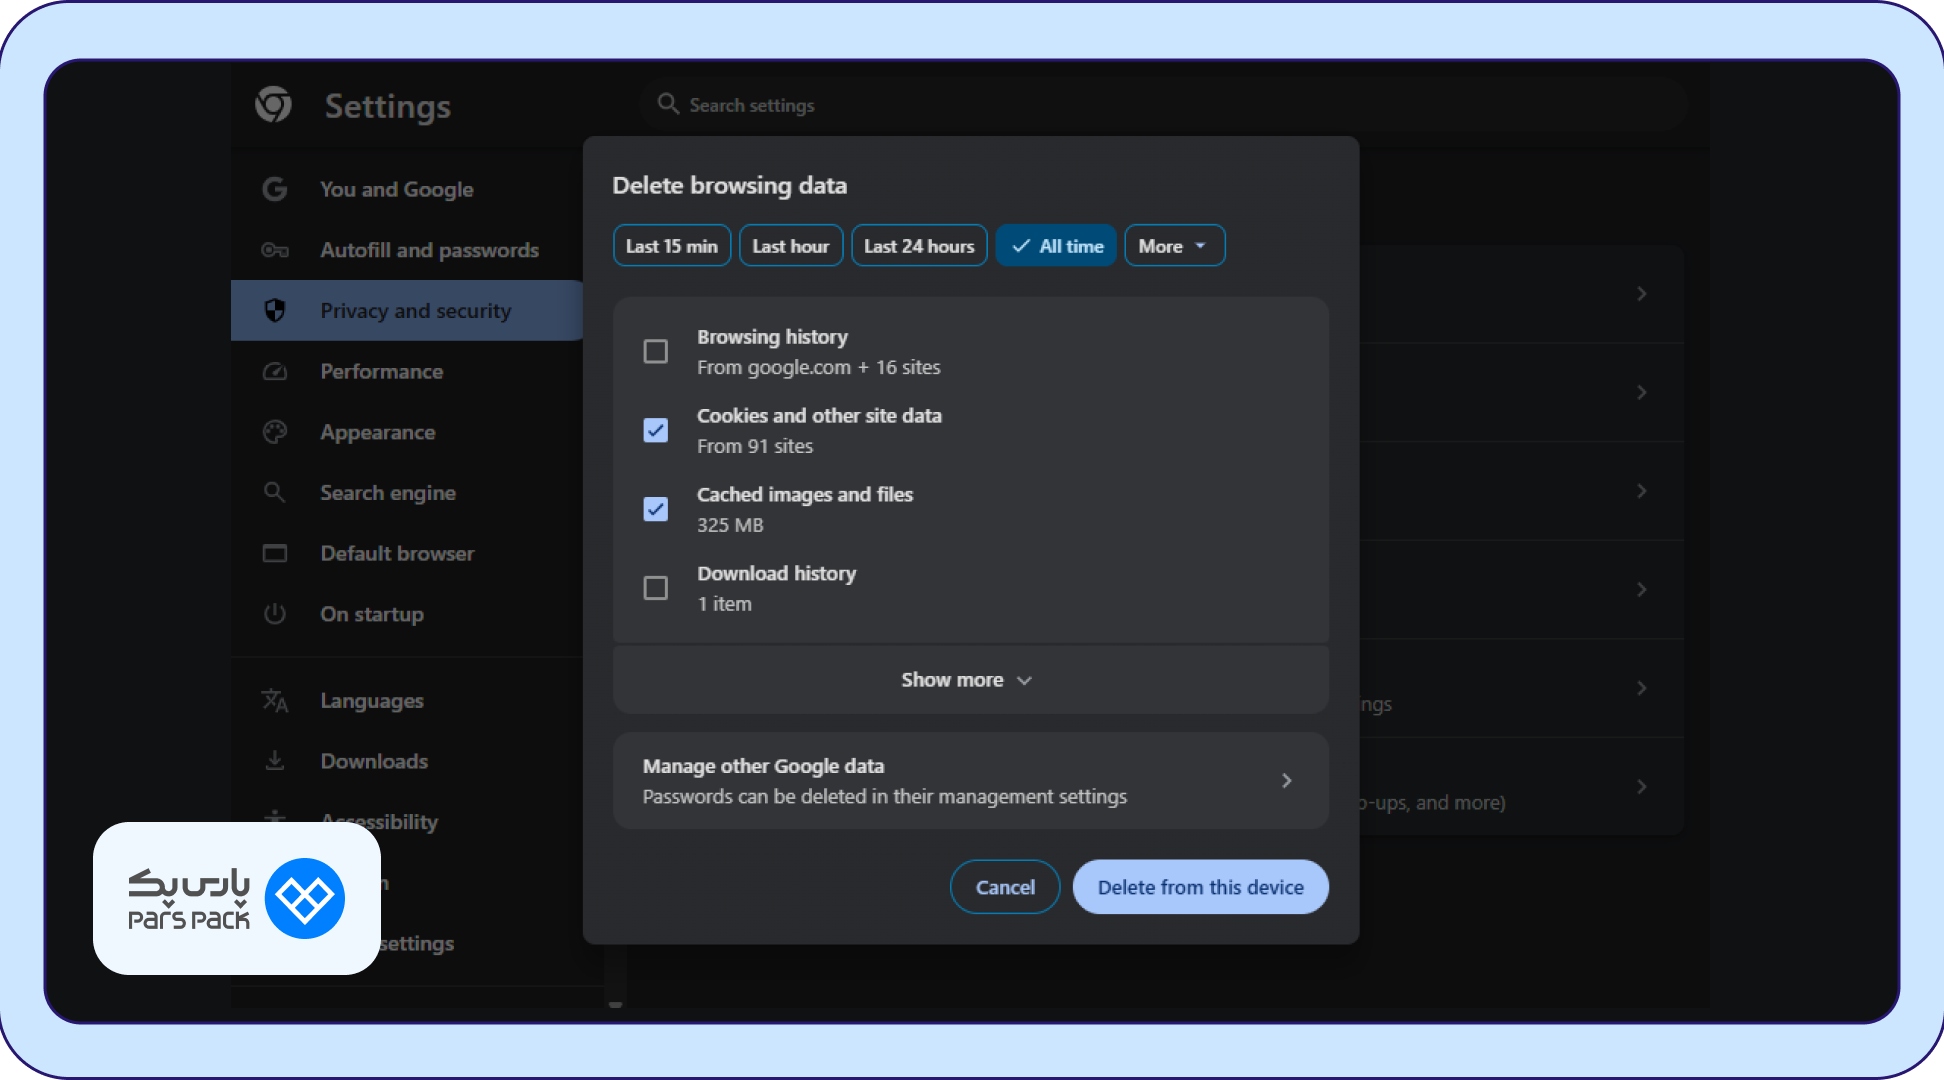Click Delete from this device button
The width and height of the screenshot is (1944, 1080).
pos(1200,887)
